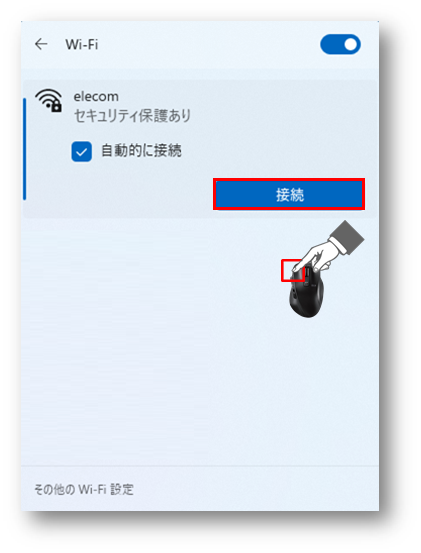Select the elecom network name

click(96, 96)
